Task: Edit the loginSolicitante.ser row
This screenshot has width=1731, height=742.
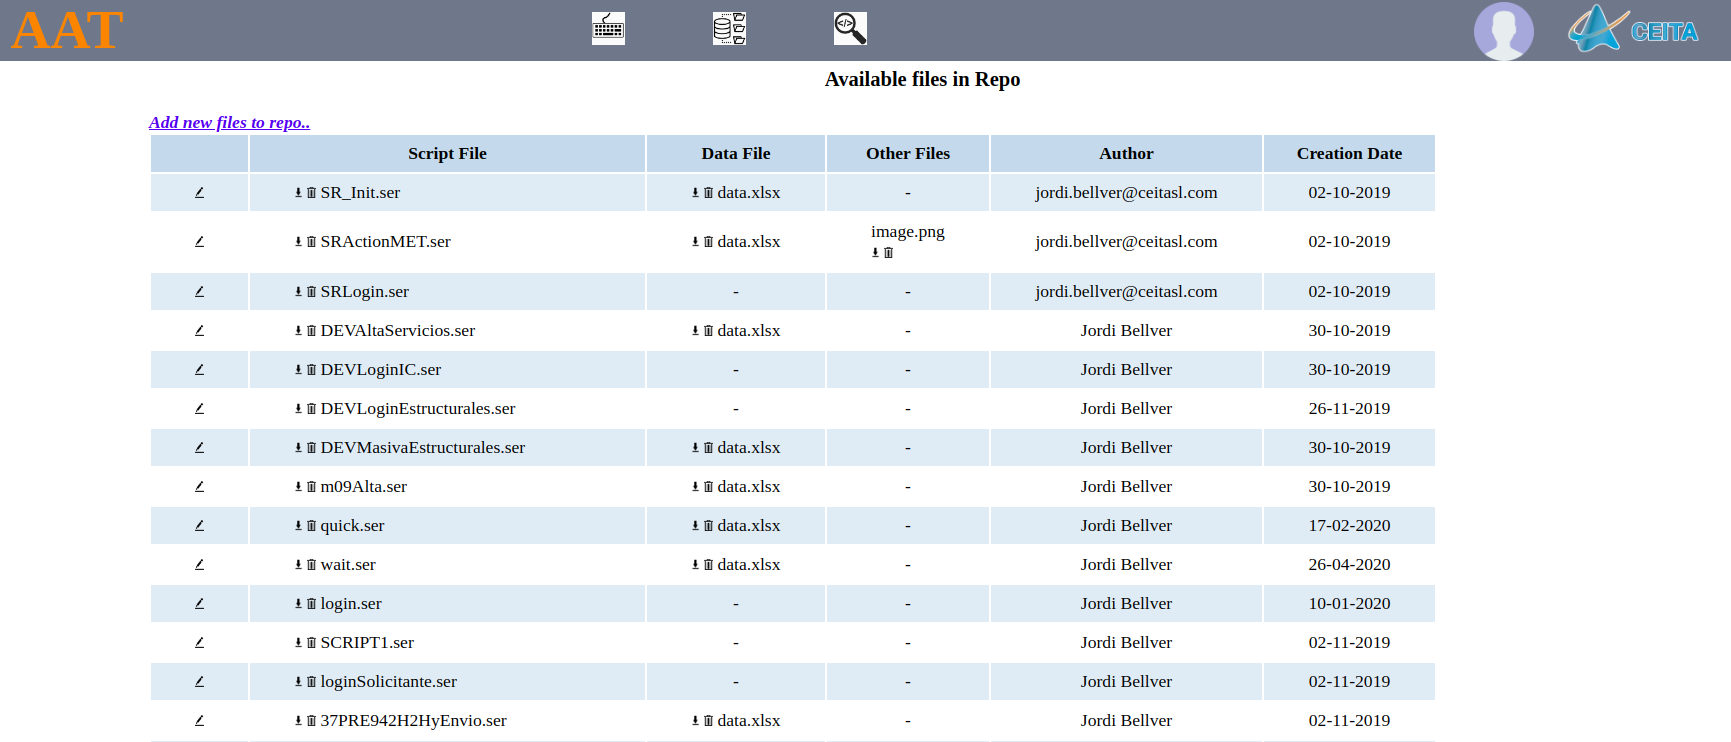Action: coord(199,681)
